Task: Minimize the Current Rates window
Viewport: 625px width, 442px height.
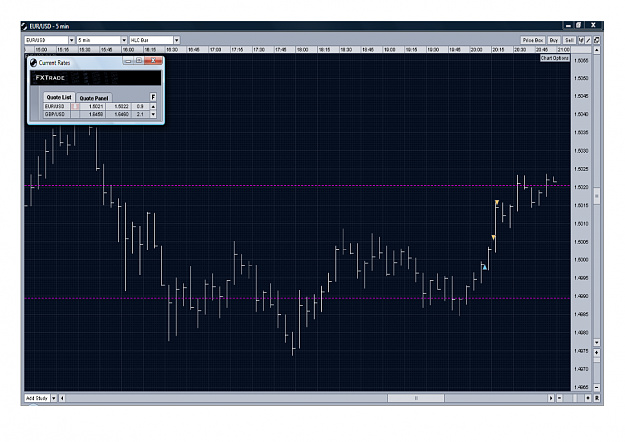Action: pos(128,61)
